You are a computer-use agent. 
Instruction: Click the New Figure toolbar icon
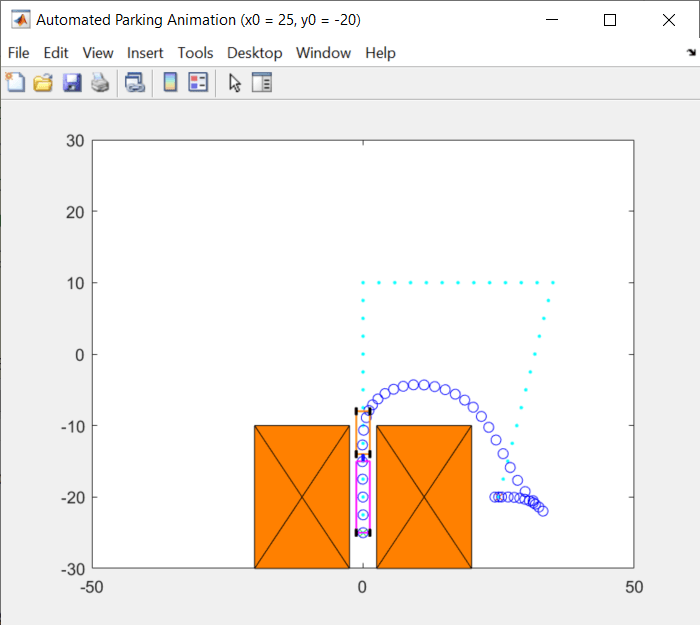point(16,83)
